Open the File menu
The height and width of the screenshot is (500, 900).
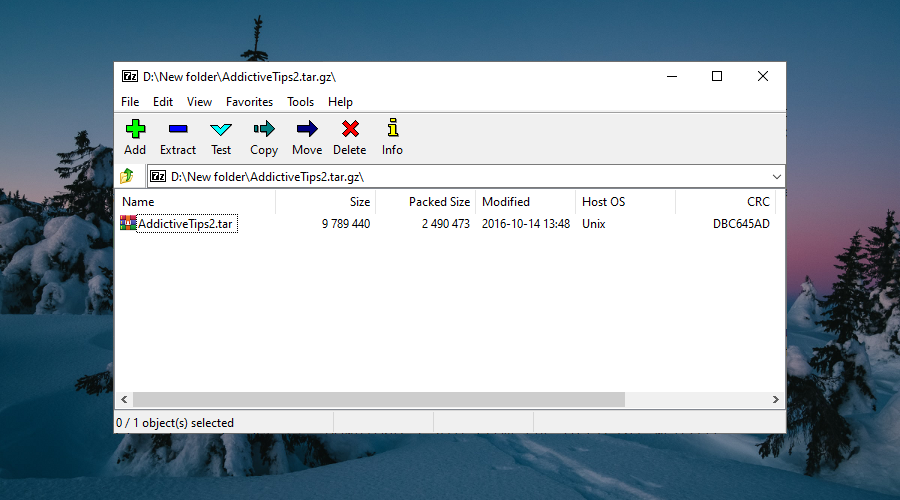pos(130,102)
